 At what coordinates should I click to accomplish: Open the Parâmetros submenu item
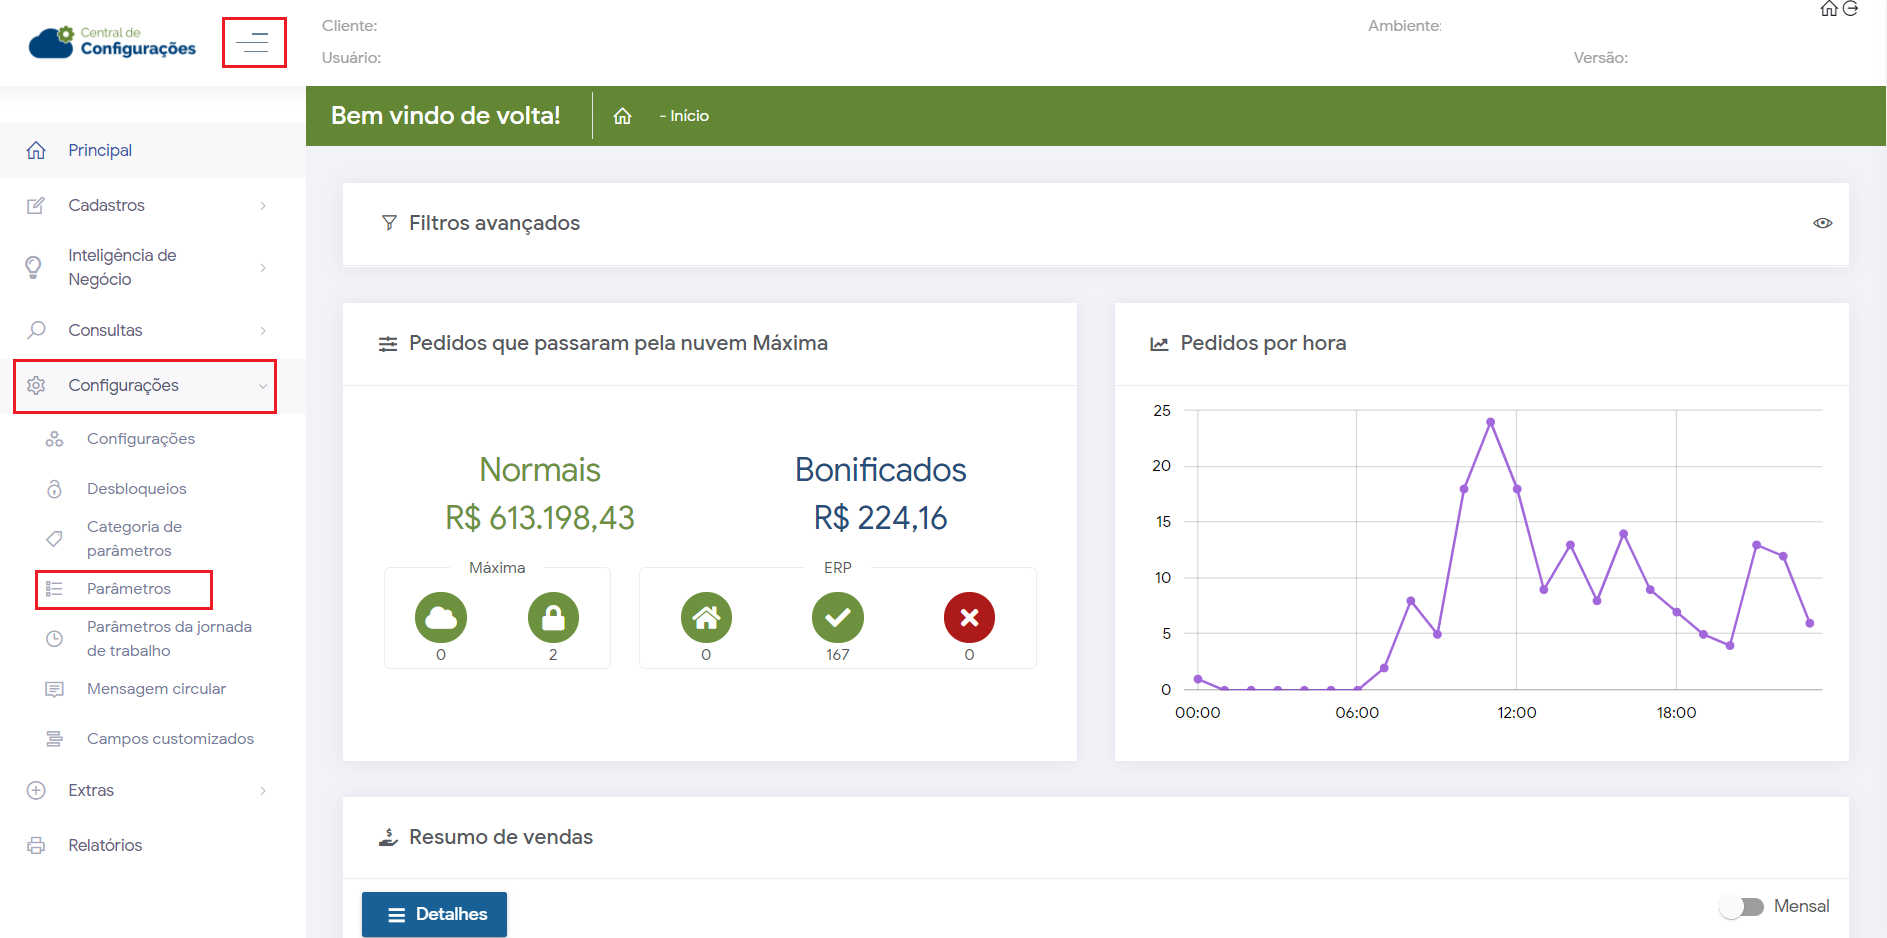[x=129, y=589]
